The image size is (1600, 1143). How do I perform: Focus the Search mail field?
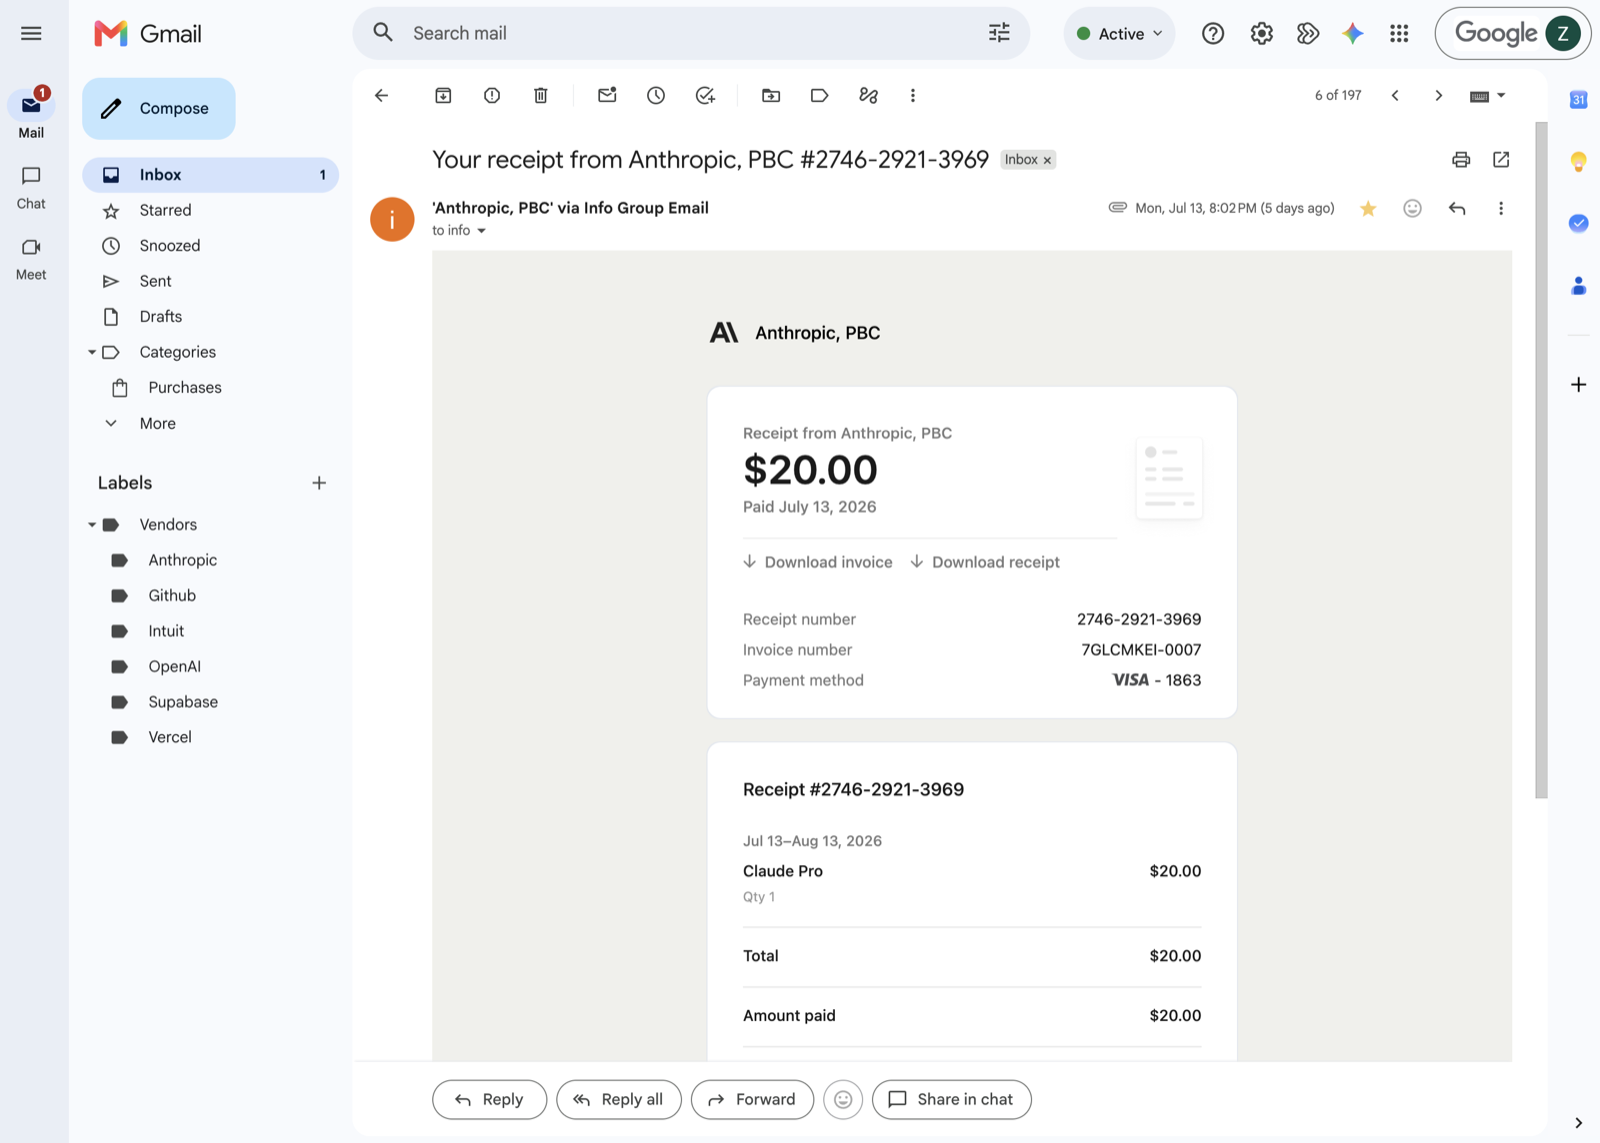pyautogui.click(x=690, y=33)
